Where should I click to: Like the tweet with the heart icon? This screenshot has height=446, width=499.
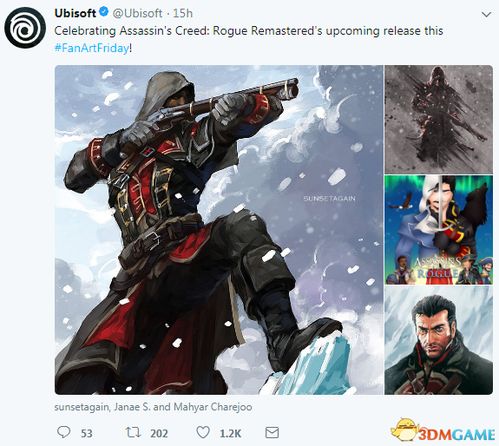[203, 433]
